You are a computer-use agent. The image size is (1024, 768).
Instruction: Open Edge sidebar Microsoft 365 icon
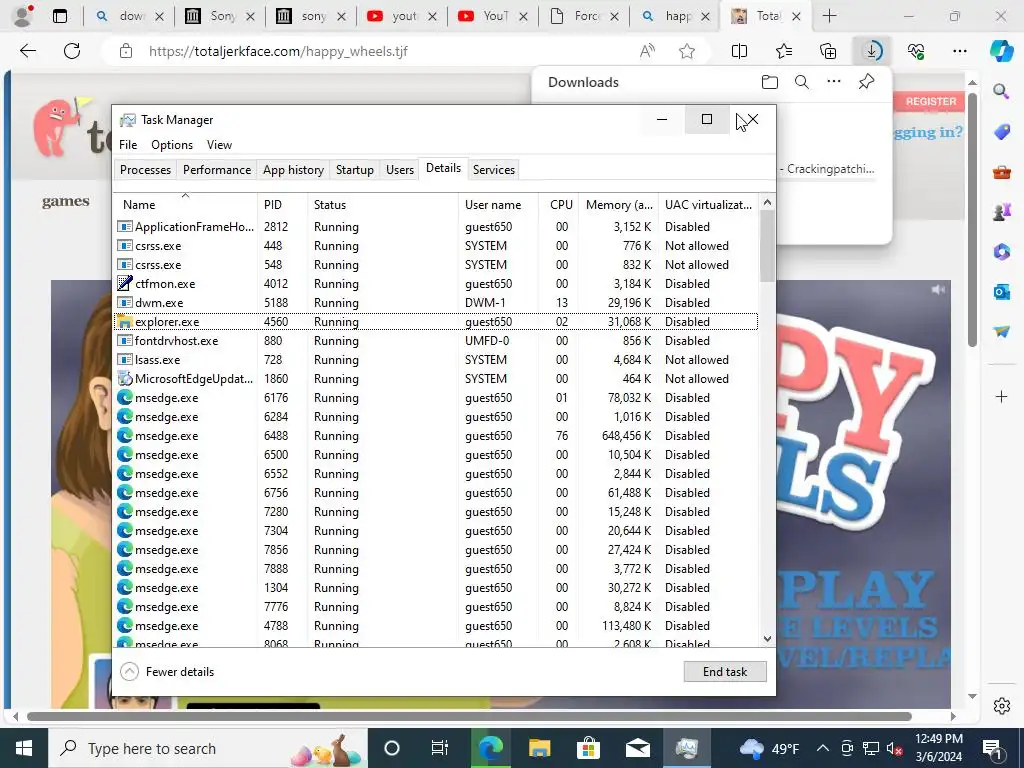[x=1001, y=251]
